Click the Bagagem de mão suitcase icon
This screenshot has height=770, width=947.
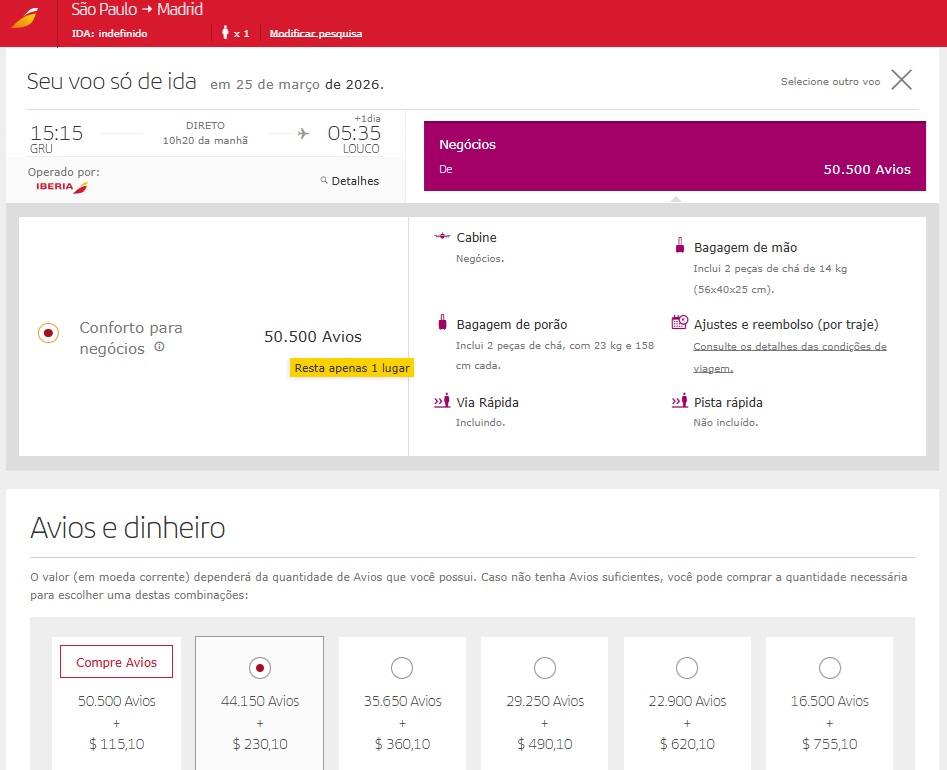pyautogui.click(x=679, y=246)
